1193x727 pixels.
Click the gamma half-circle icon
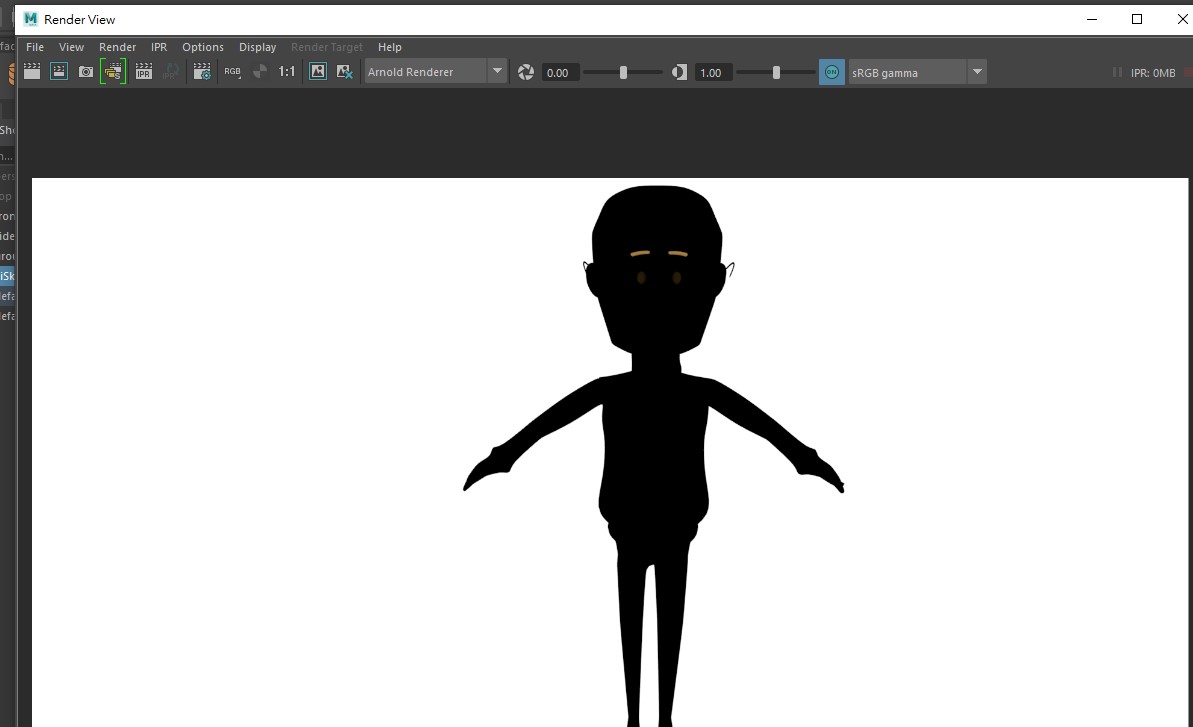point(680,72)
